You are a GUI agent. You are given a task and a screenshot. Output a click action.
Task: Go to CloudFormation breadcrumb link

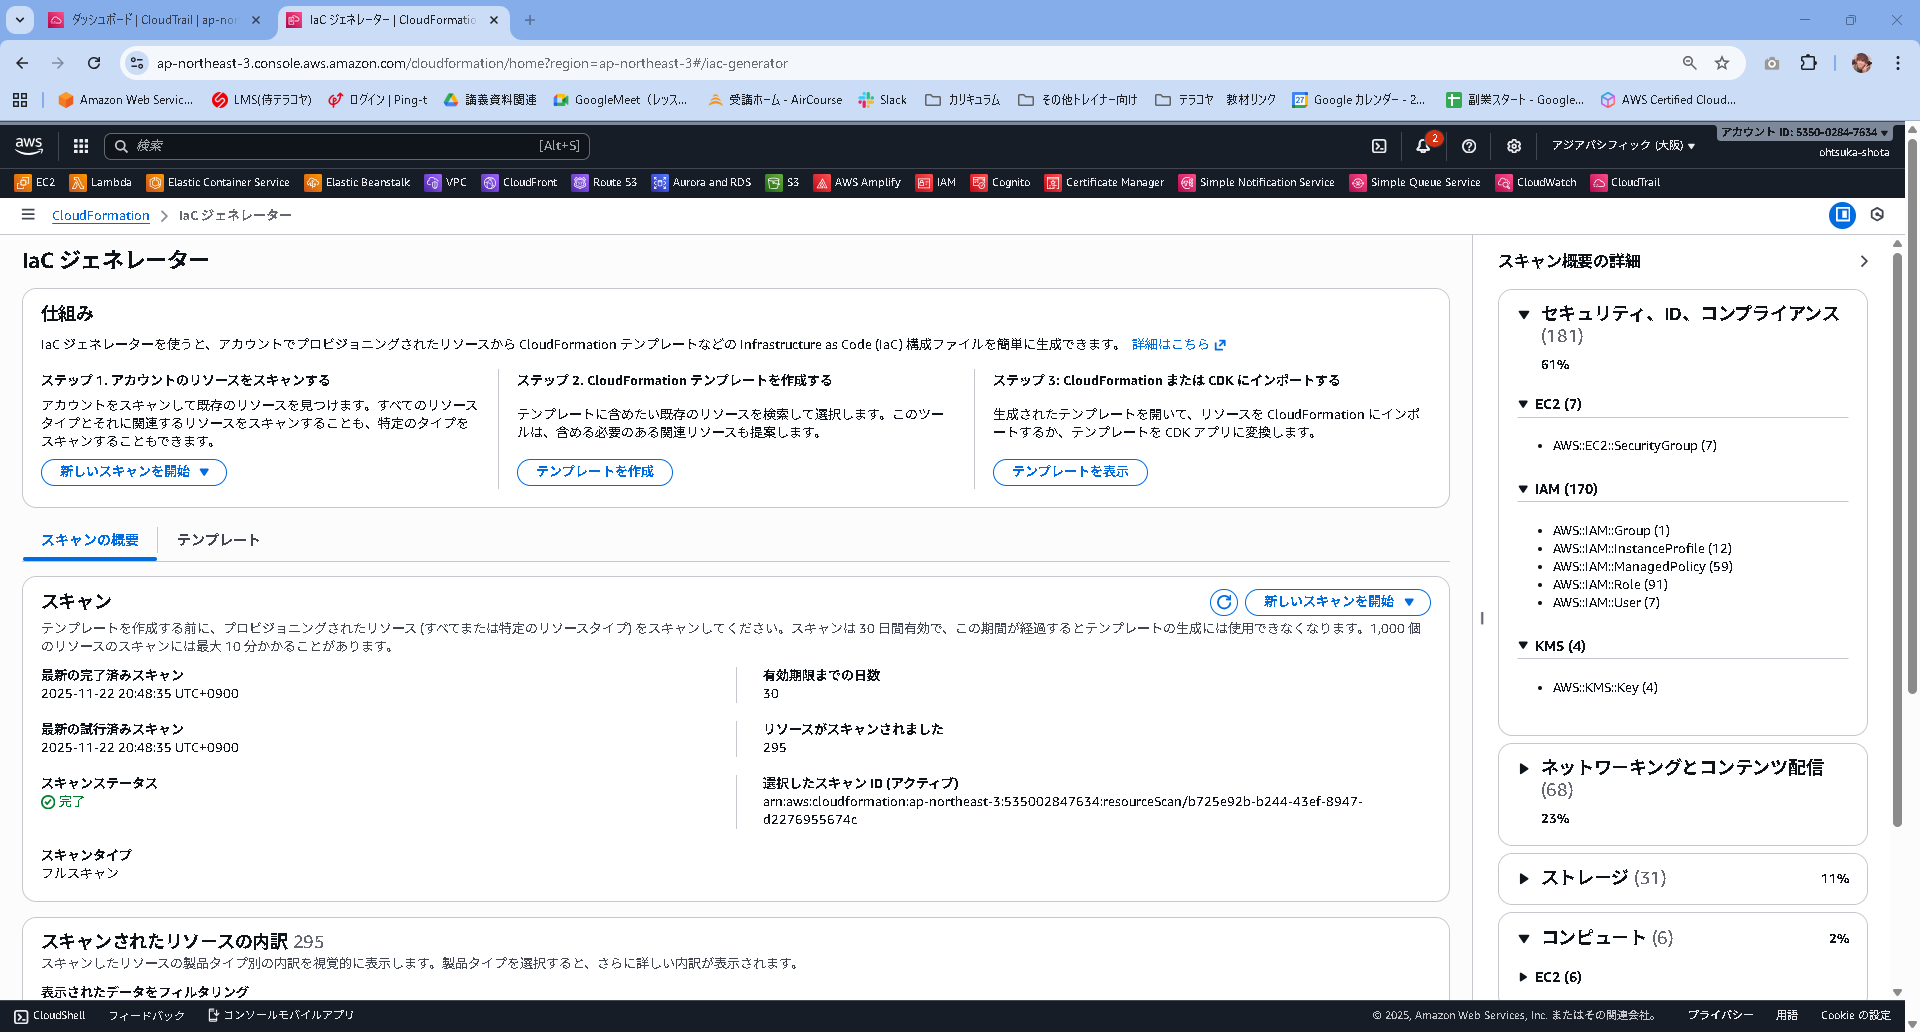tap(101, 215)
